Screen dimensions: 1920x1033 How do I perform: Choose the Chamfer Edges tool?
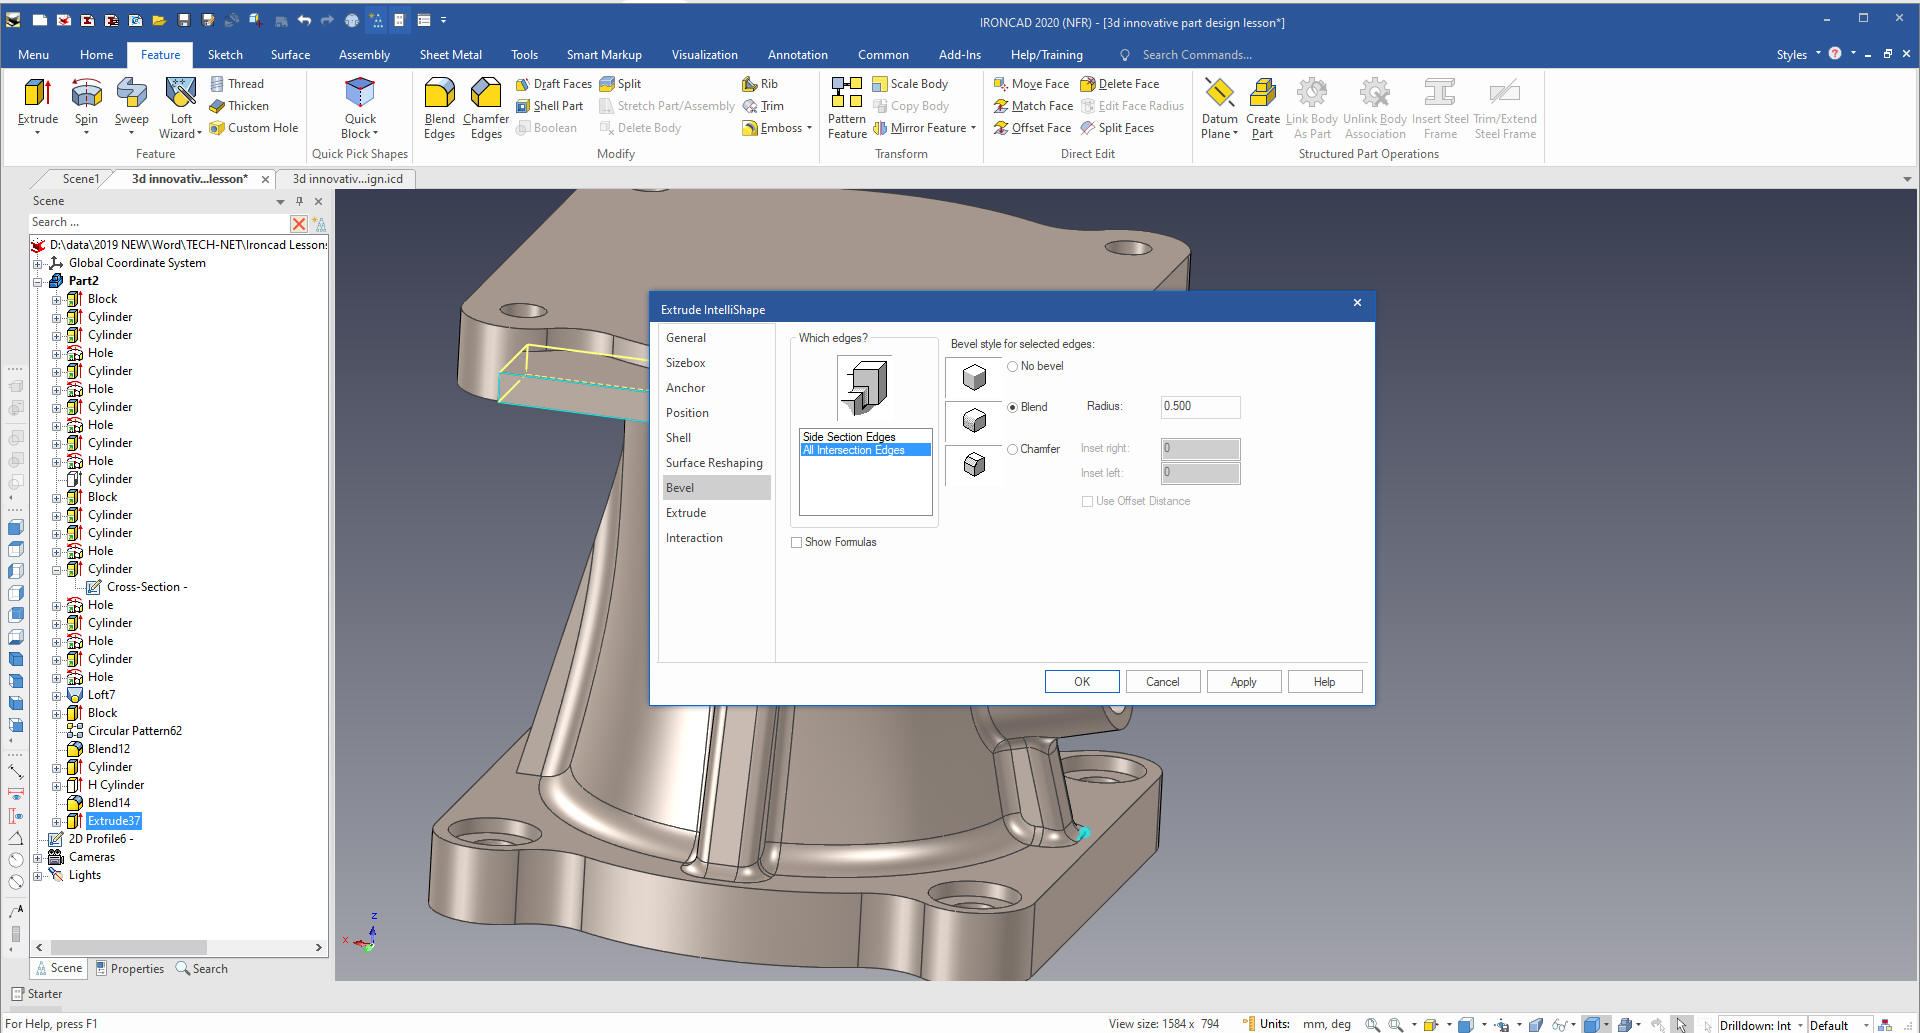pos(486,108)
